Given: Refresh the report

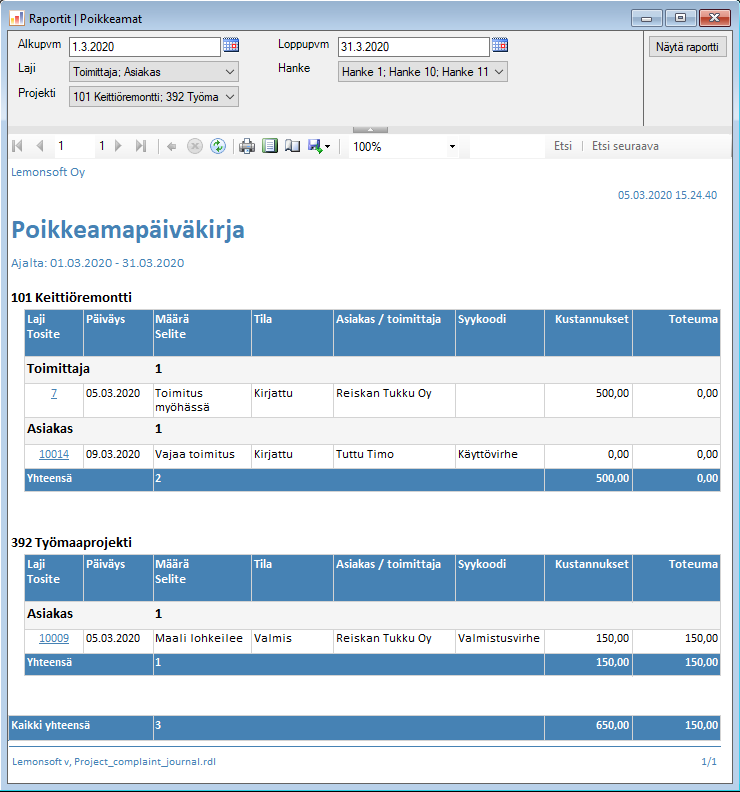Looking at the screenshot, I should 217,146.
